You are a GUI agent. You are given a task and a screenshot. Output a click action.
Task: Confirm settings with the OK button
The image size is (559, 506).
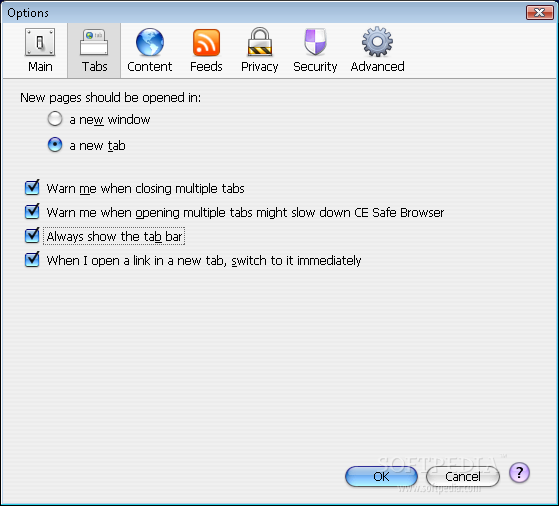(x=381, y=476)
